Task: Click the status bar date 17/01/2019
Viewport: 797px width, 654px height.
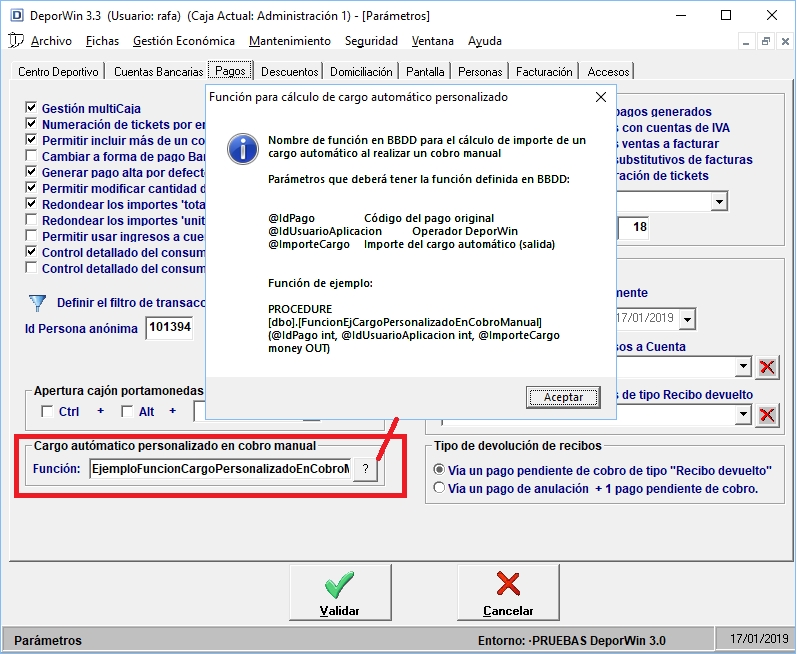Action: (759, 639)
